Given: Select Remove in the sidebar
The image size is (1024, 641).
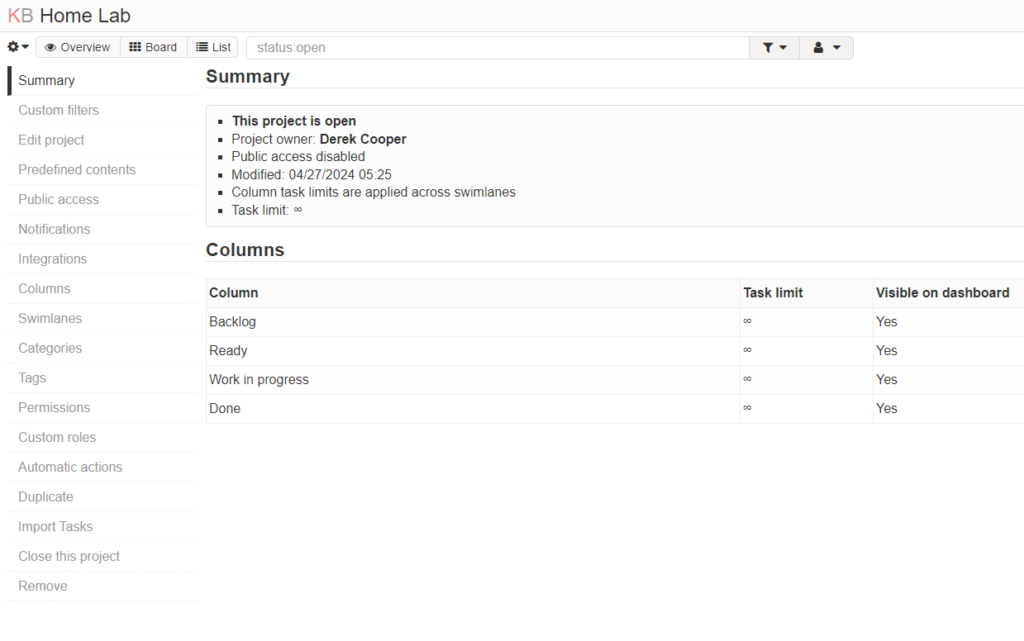Looking at the screenshot, I should (x=42, y=586).
